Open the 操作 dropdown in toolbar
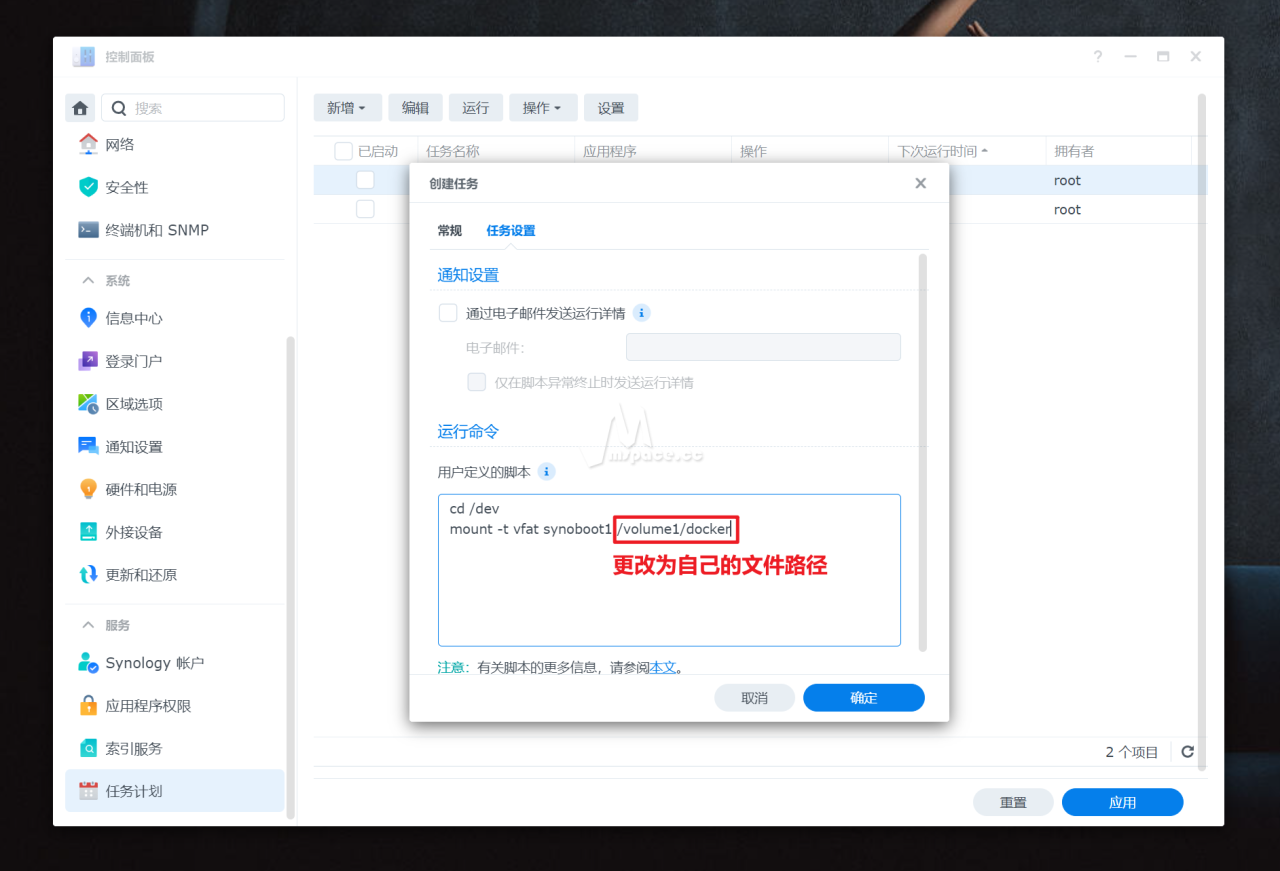1280x871 pixels. click(542, 108)
